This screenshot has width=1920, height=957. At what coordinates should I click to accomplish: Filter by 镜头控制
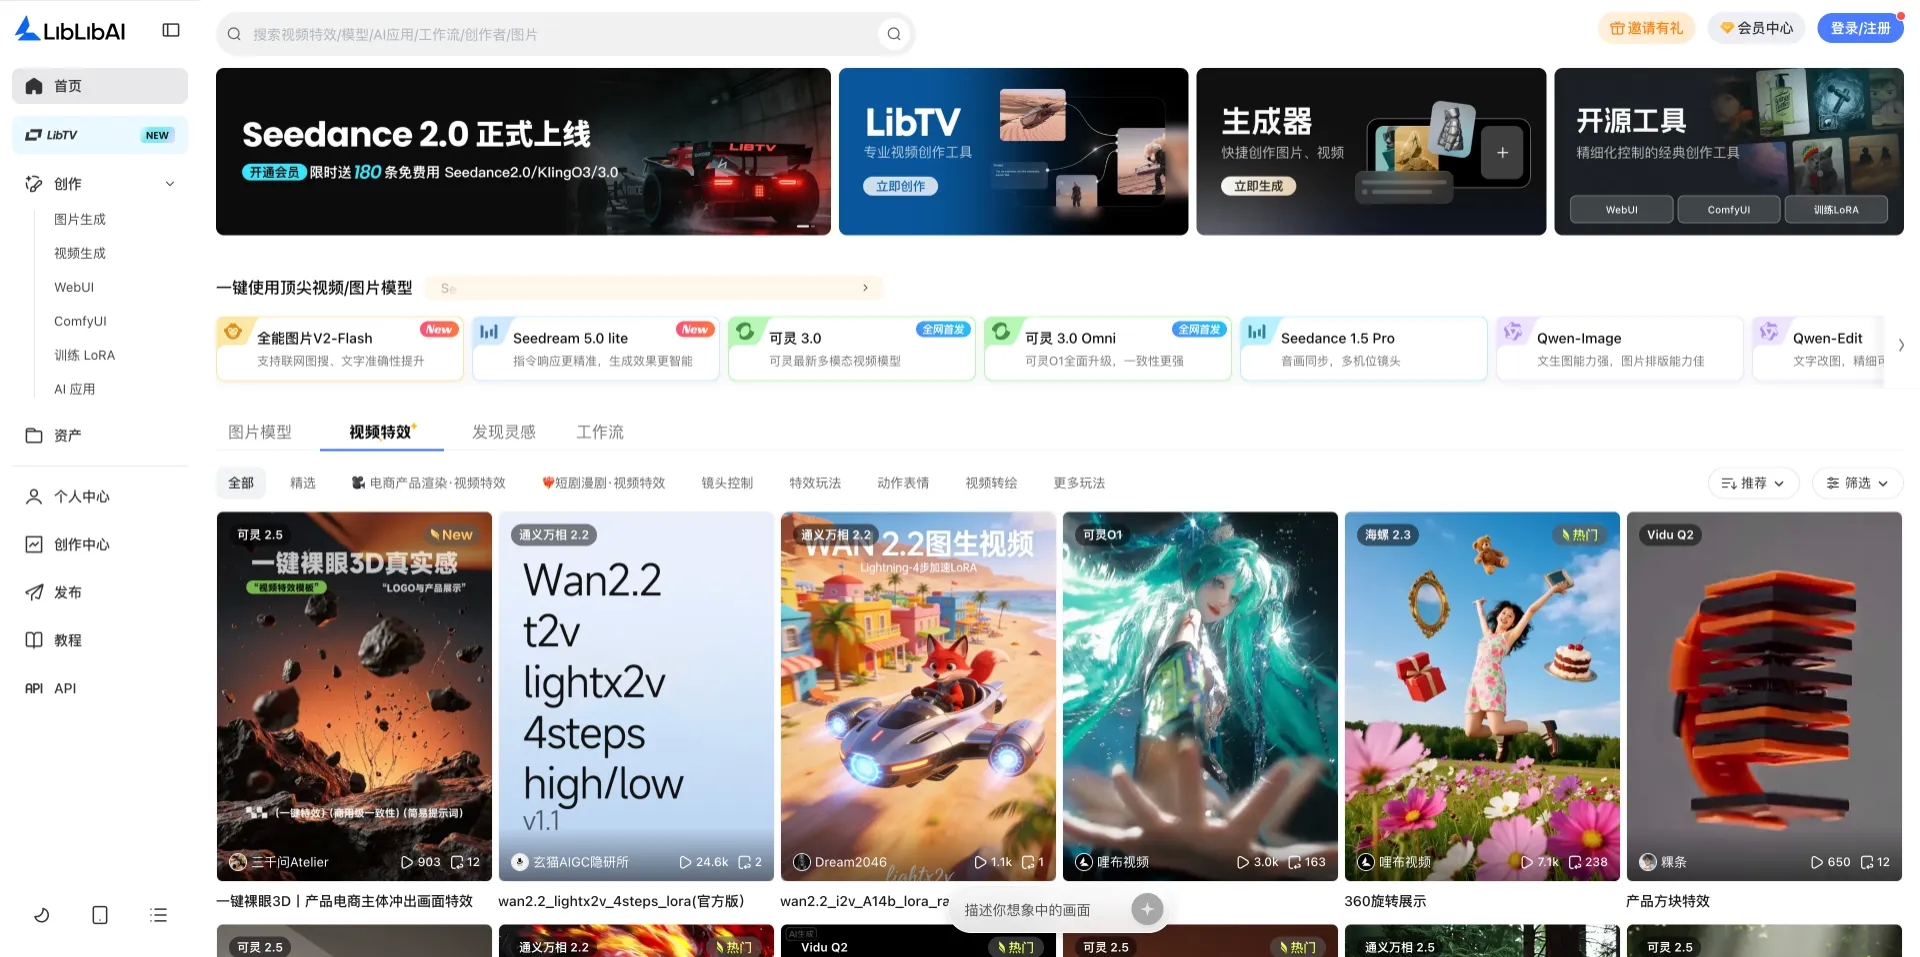(x=727, y=483)
